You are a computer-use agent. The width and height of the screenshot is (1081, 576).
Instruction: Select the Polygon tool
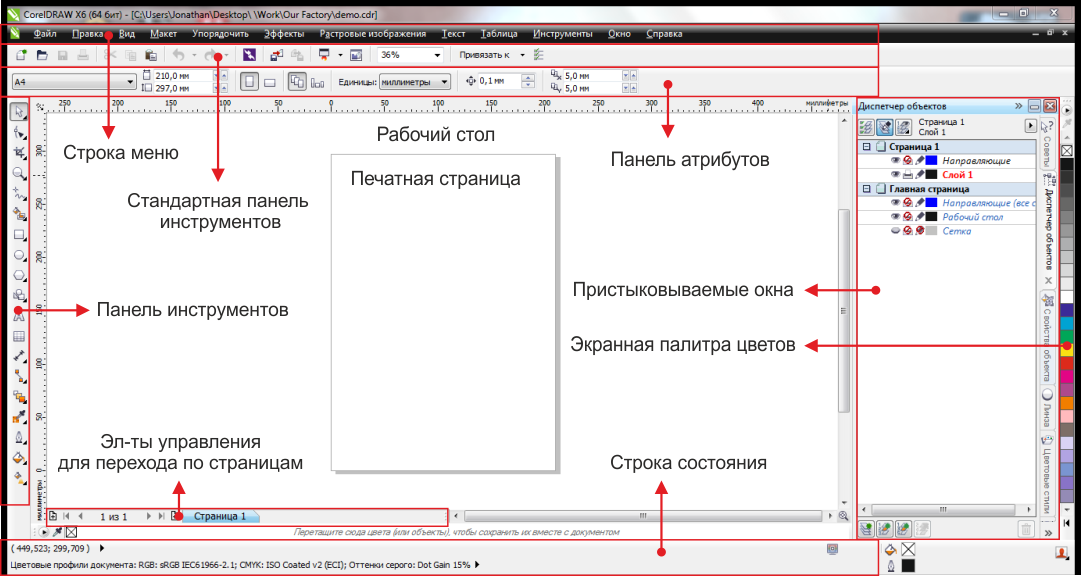pyautogui.click(x=19, y=275)
